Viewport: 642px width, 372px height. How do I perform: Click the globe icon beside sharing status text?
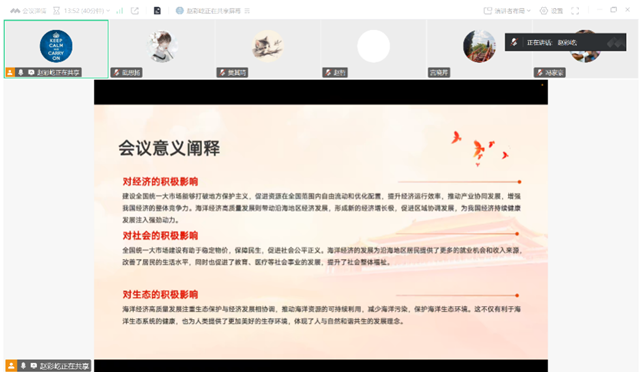pos(179,11)
